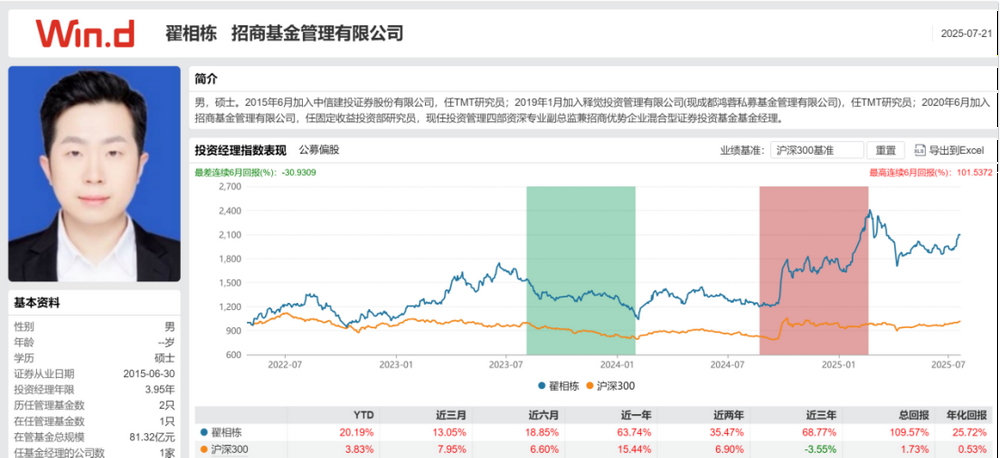Click the 证券从业日期 value 2015-06-30
This screenshot has height=458, width=1000.
(x=149, y=374)
